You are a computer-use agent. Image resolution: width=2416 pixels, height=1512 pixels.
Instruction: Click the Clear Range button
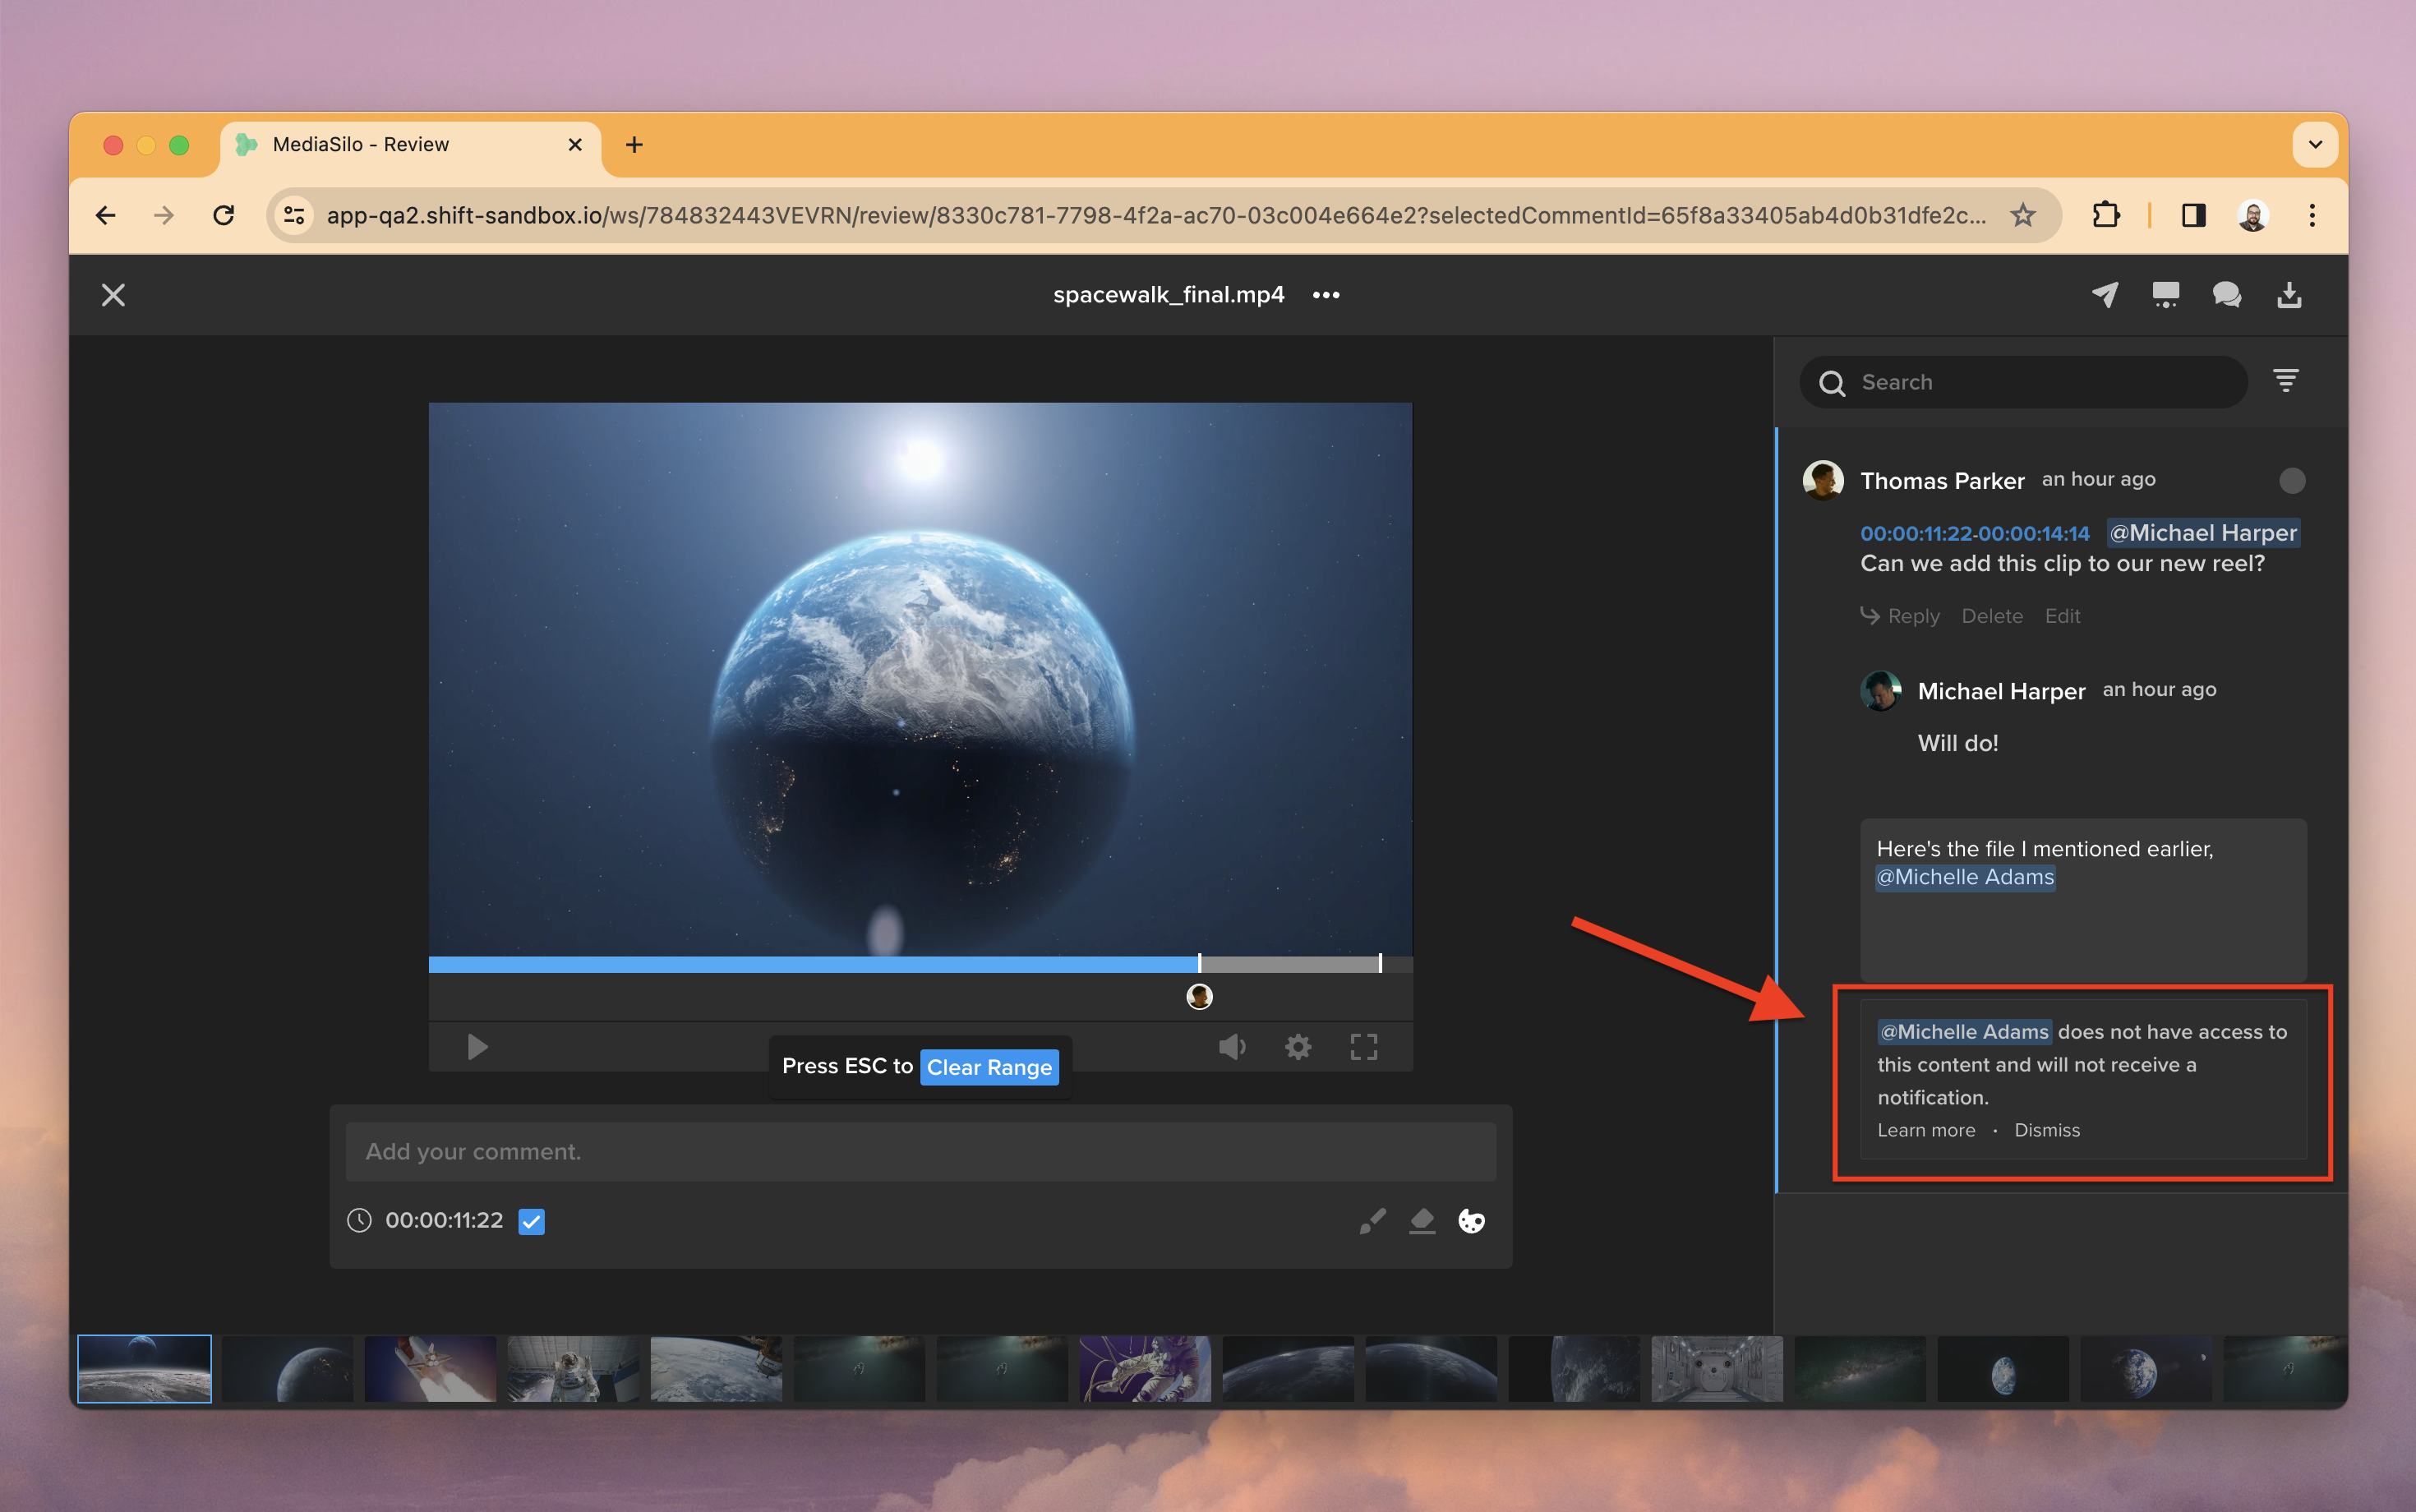click(989, 1067)
